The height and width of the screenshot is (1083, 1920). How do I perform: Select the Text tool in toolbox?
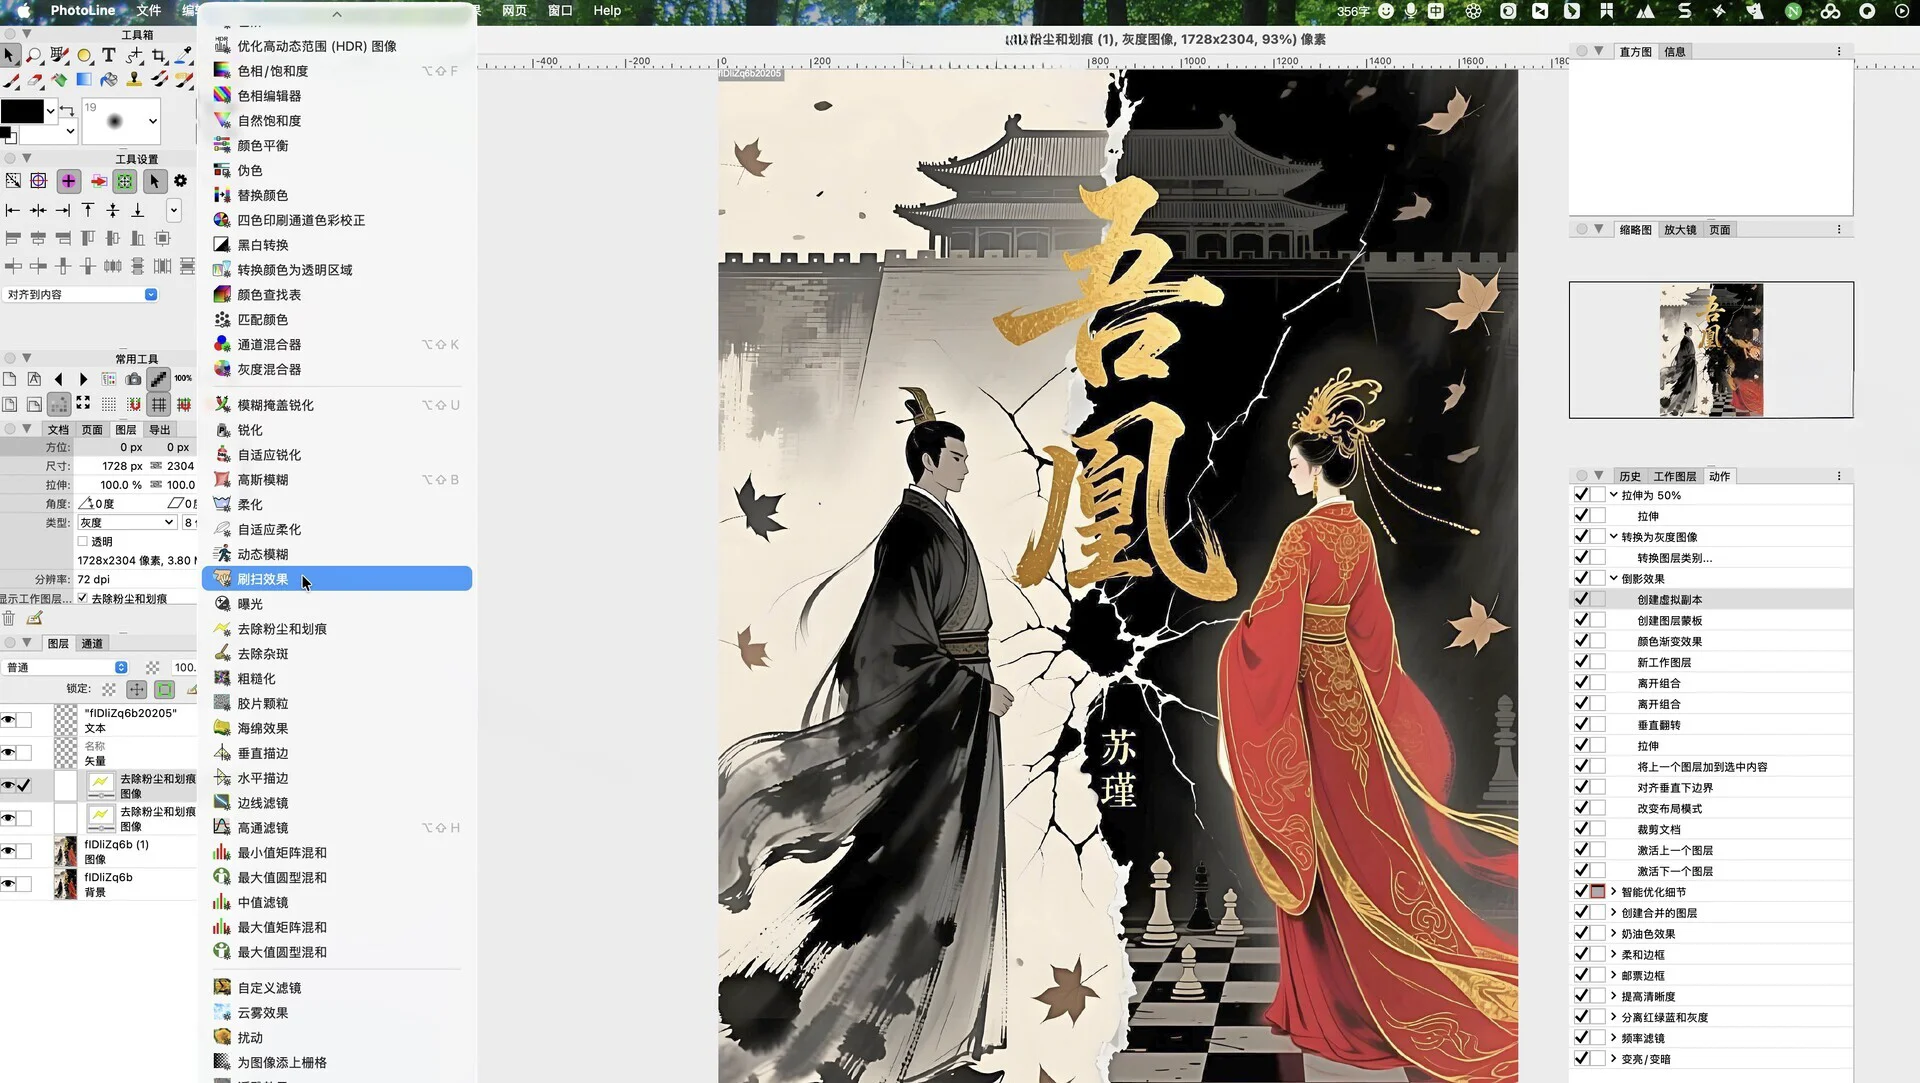pos(109,55)
